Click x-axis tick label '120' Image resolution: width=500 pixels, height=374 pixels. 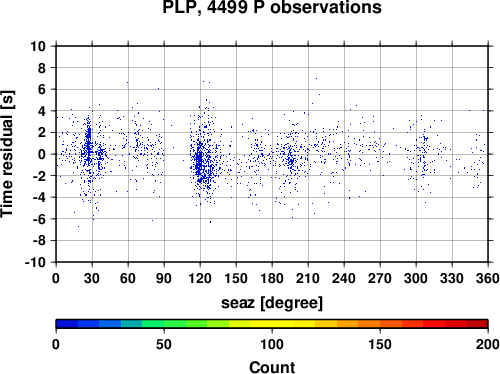(x=200, y=278)
